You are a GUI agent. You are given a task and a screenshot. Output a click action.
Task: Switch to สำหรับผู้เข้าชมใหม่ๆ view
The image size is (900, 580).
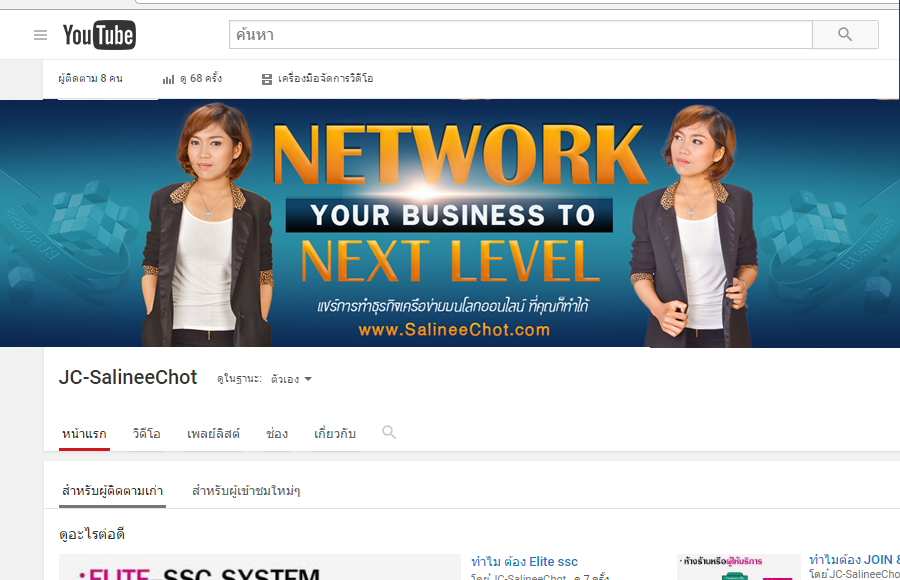[246, 491]
